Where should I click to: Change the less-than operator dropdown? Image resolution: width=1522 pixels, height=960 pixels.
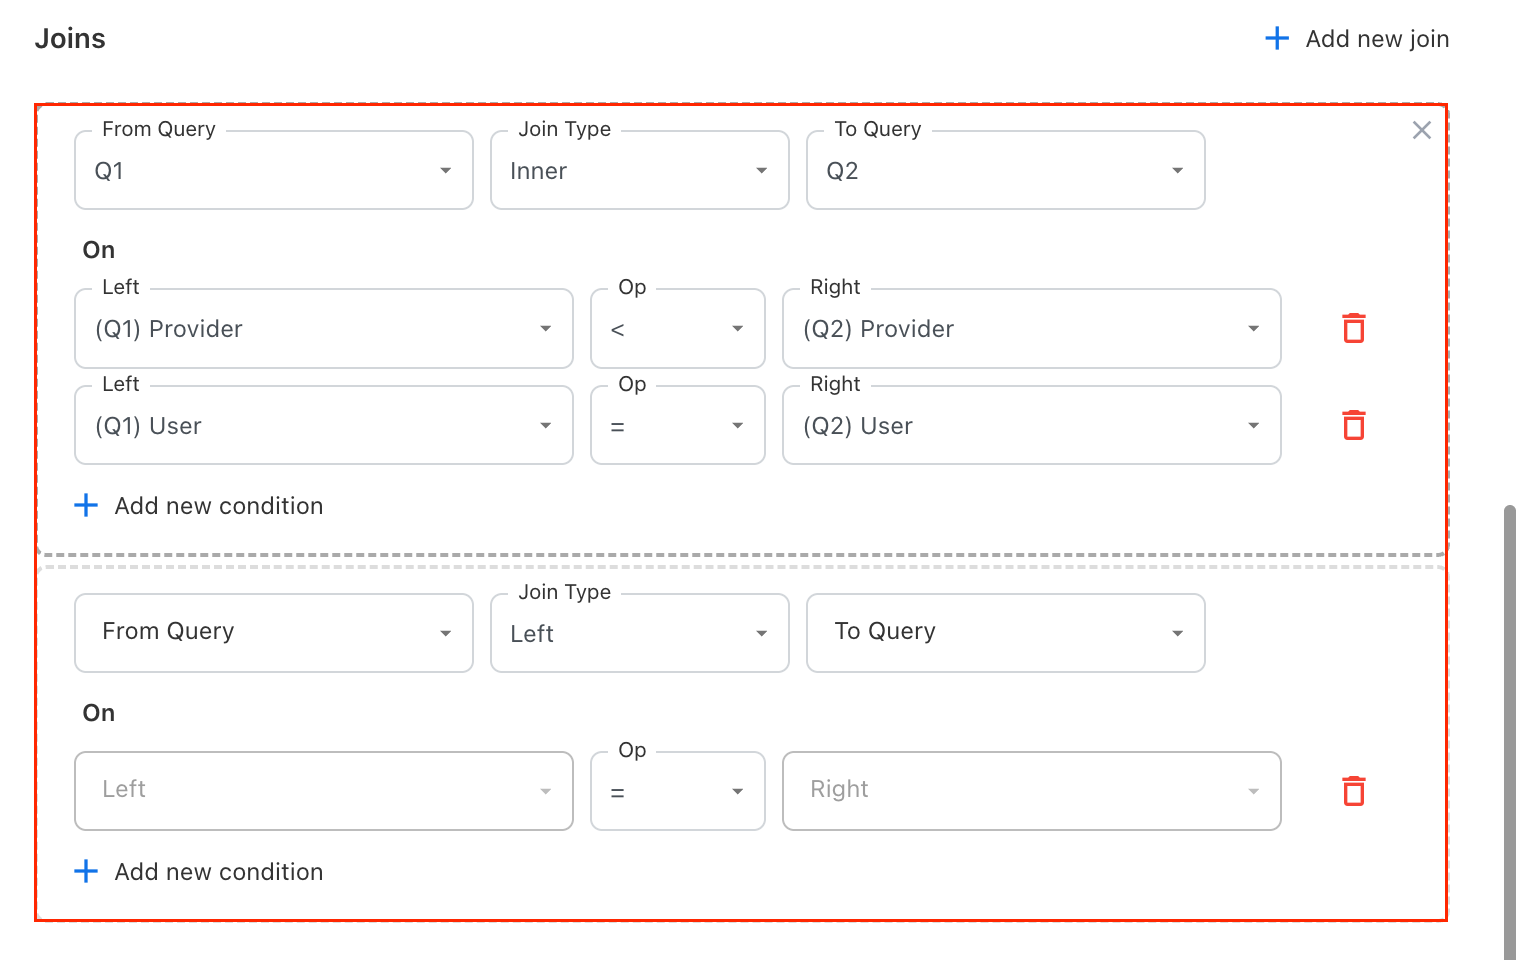coord(678,329)
